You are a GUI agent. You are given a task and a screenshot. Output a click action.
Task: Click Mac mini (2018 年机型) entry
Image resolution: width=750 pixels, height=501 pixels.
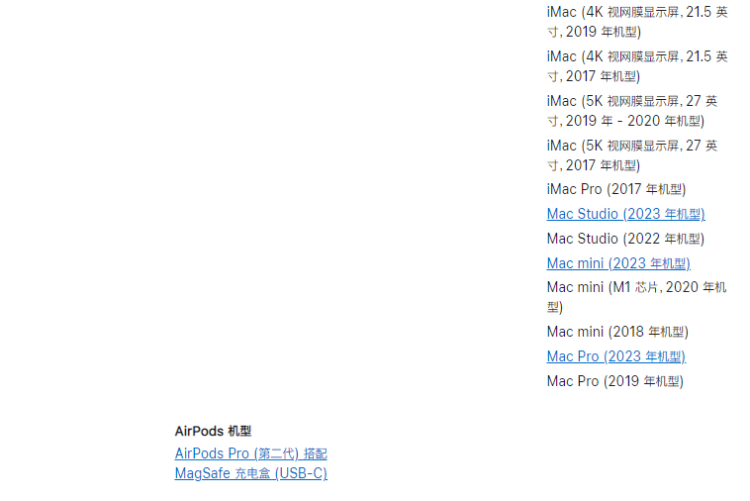click(618, 332)
